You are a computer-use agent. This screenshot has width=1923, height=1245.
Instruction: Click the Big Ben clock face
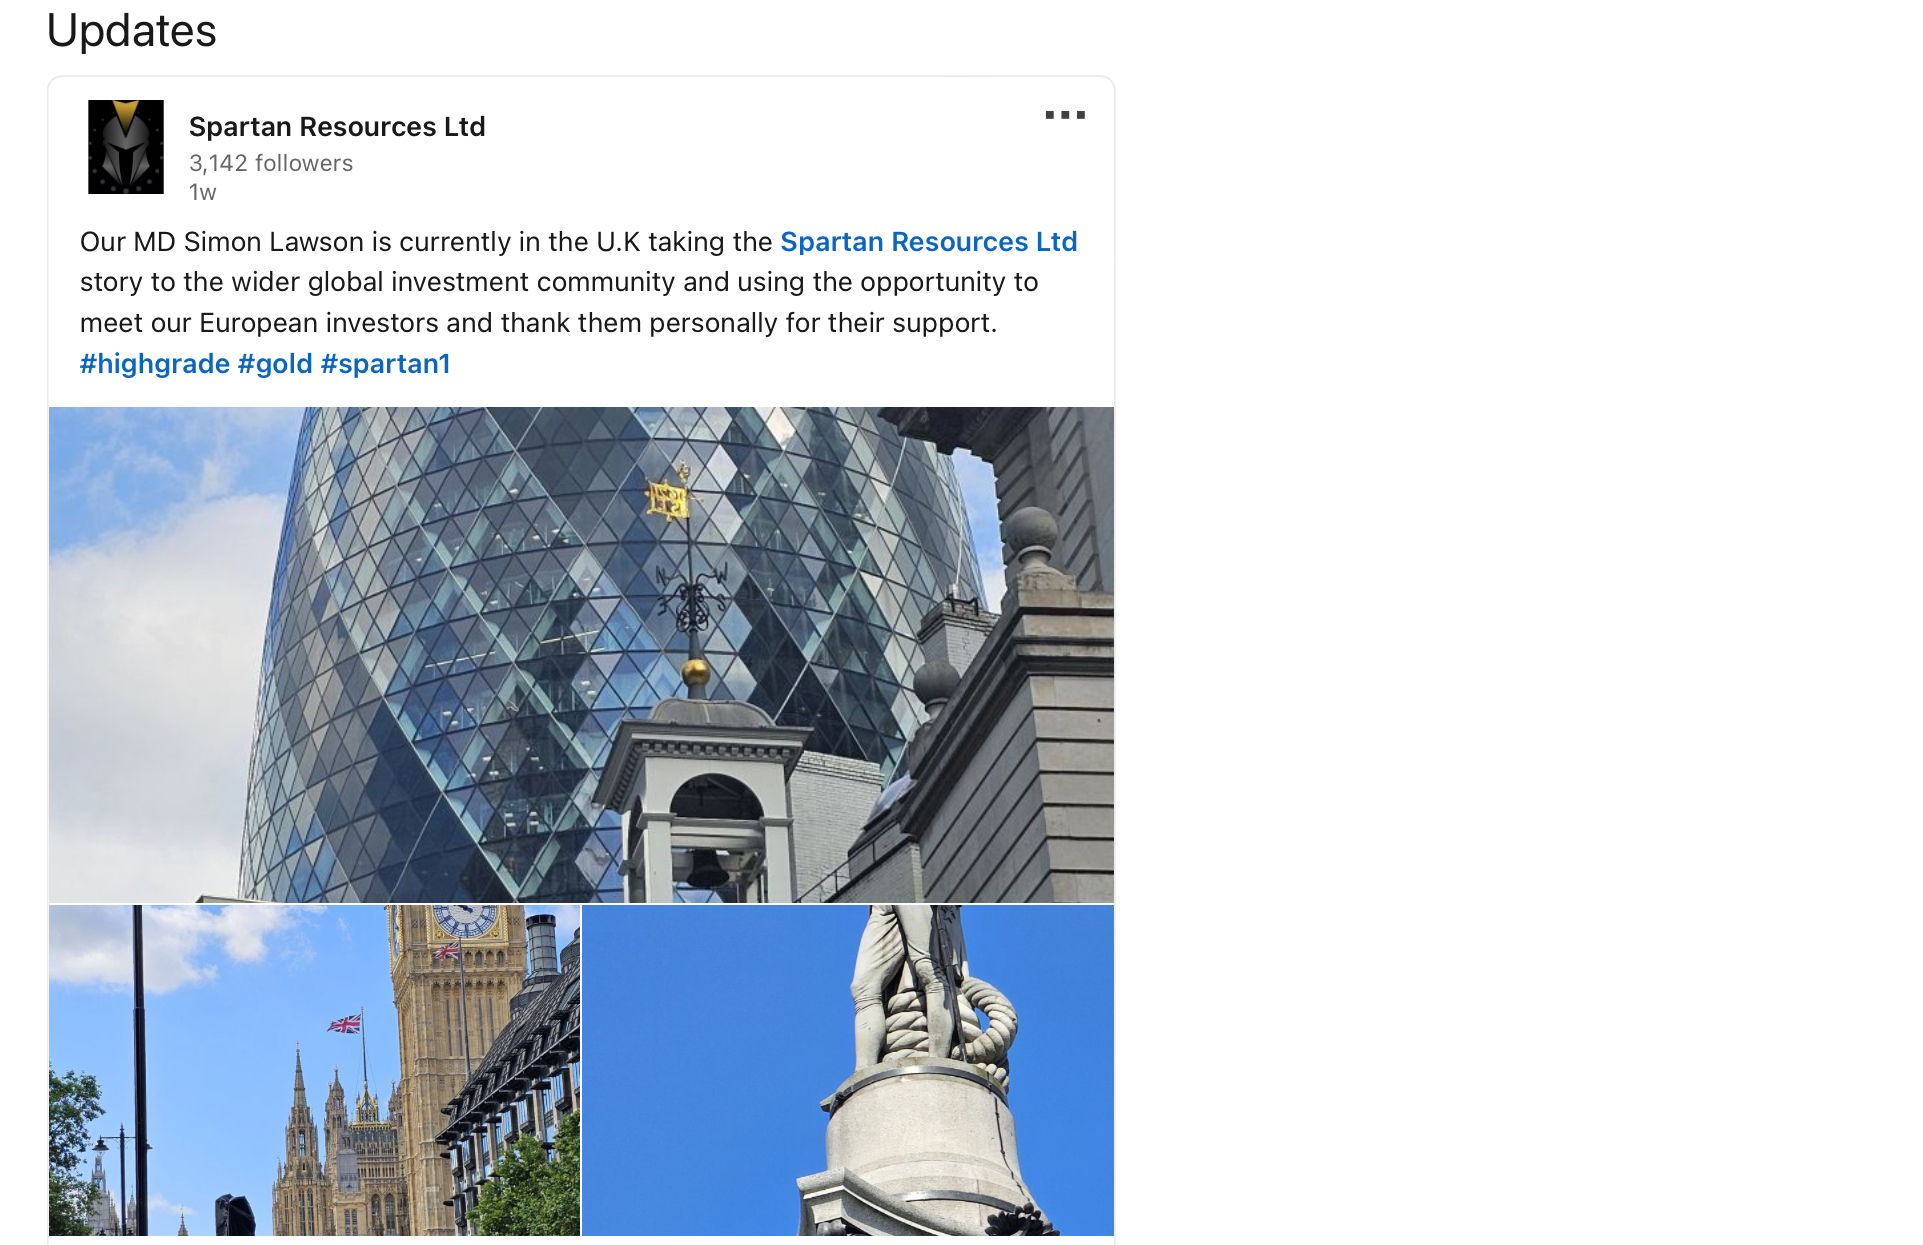[x=465, y=919]
